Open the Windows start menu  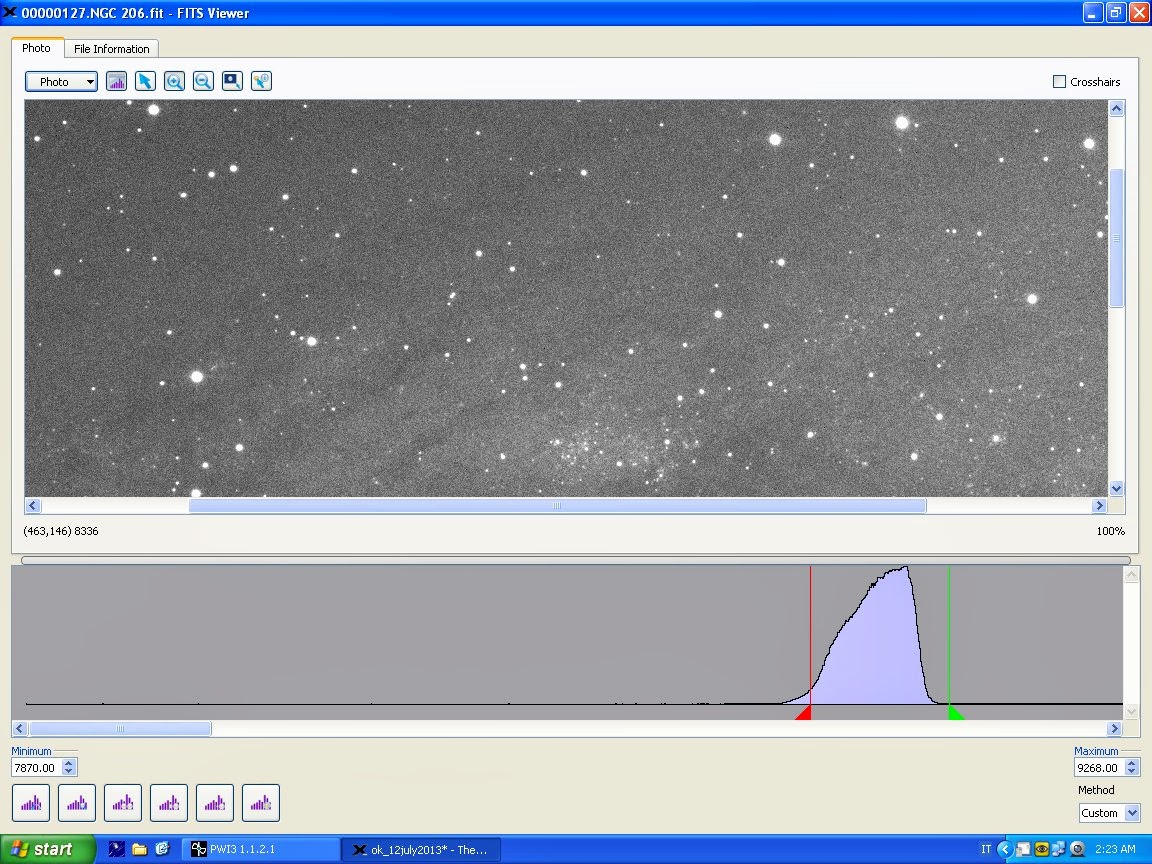click(47, 849)
